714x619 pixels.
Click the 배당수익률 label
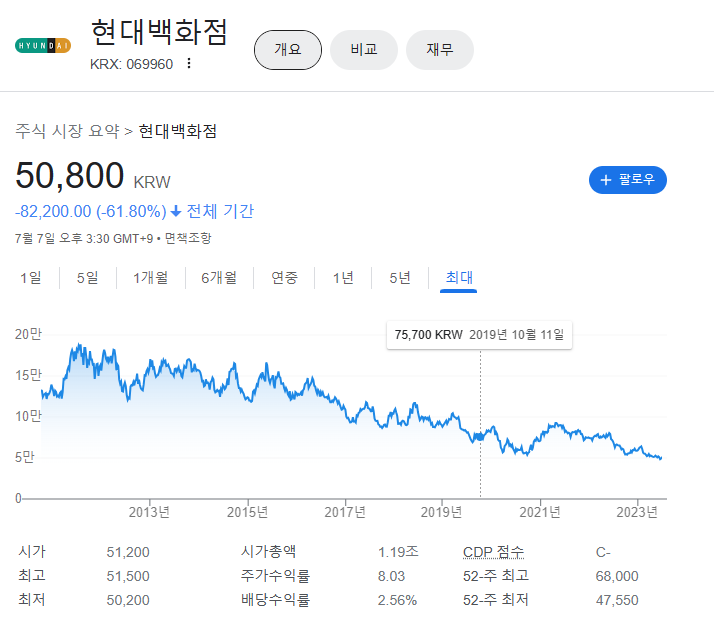tap(275, 600)
